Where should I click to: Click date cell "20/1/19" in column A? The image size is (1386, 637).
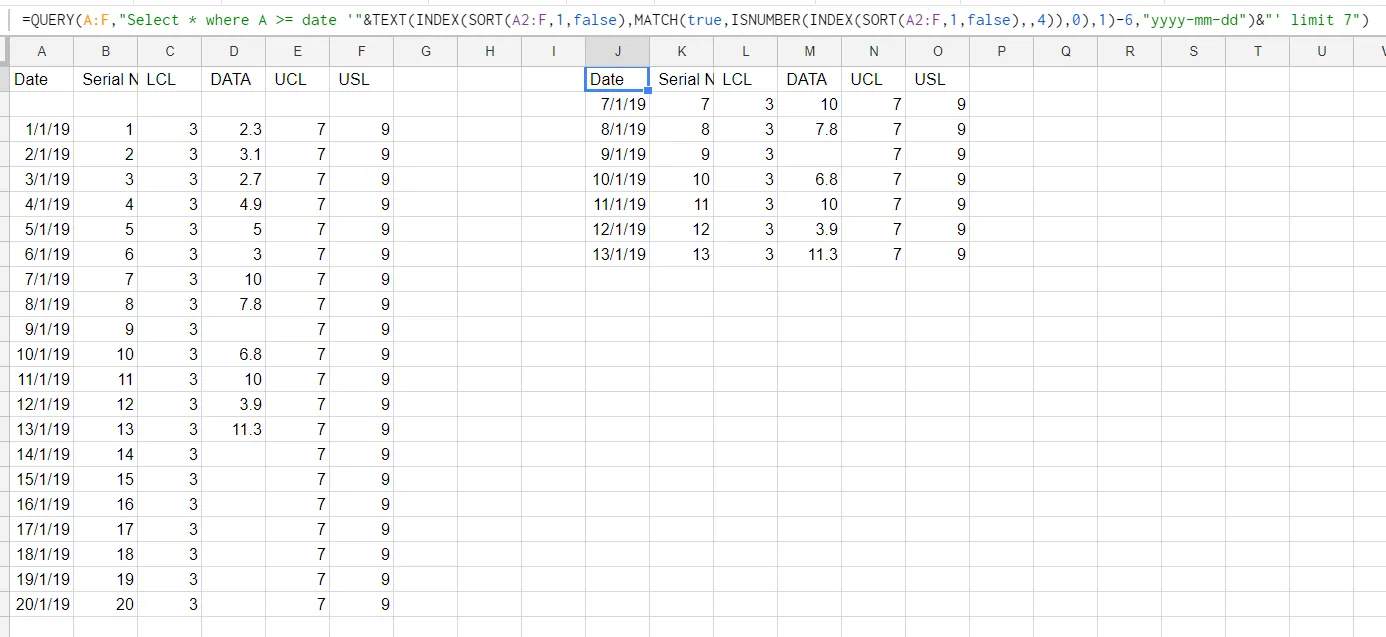pyautogui.click(x=42, y=604)
